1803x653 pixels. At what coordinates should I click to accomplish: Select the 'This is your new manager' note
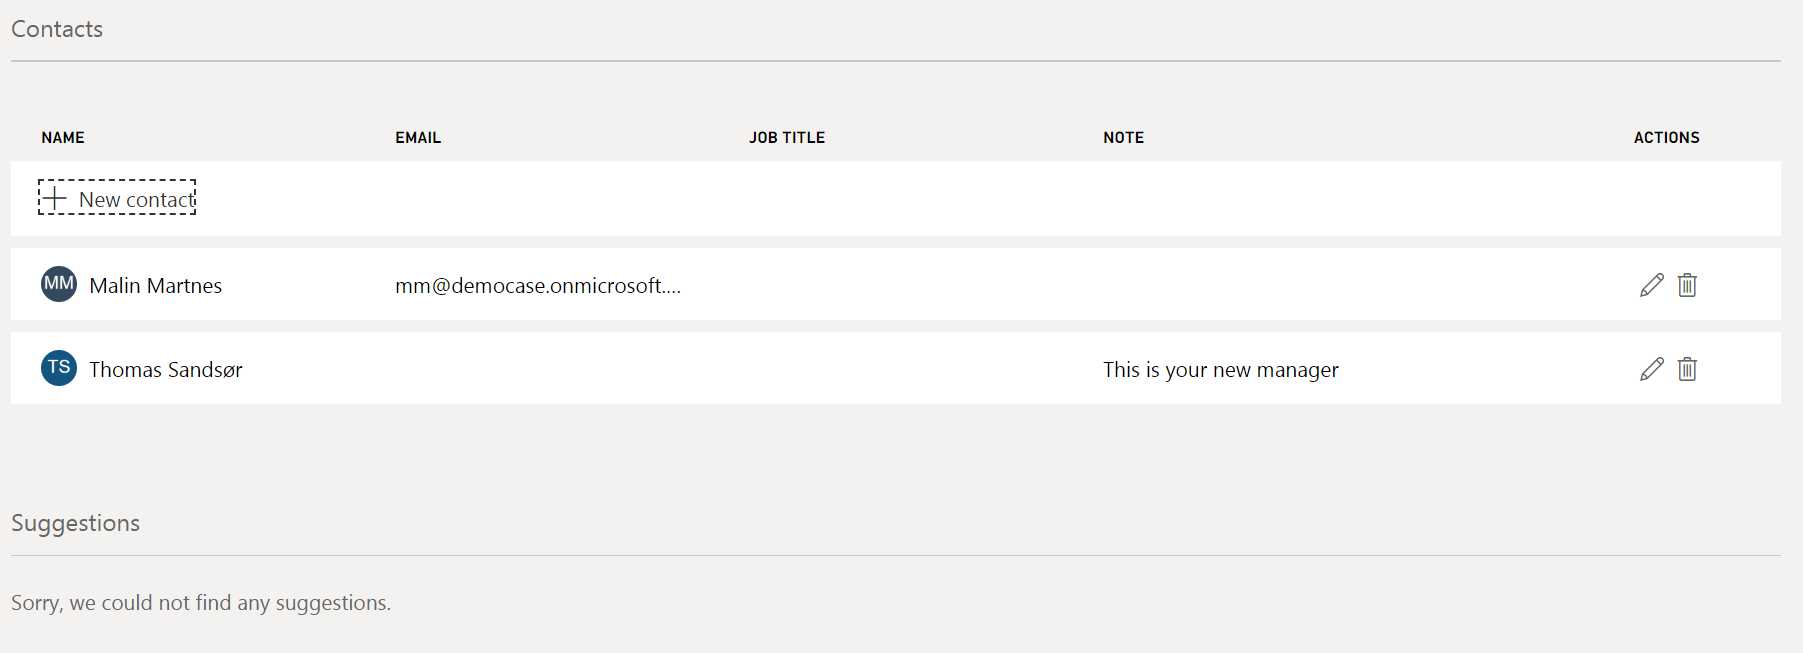pyautogui.click(x=1220, y=370)
